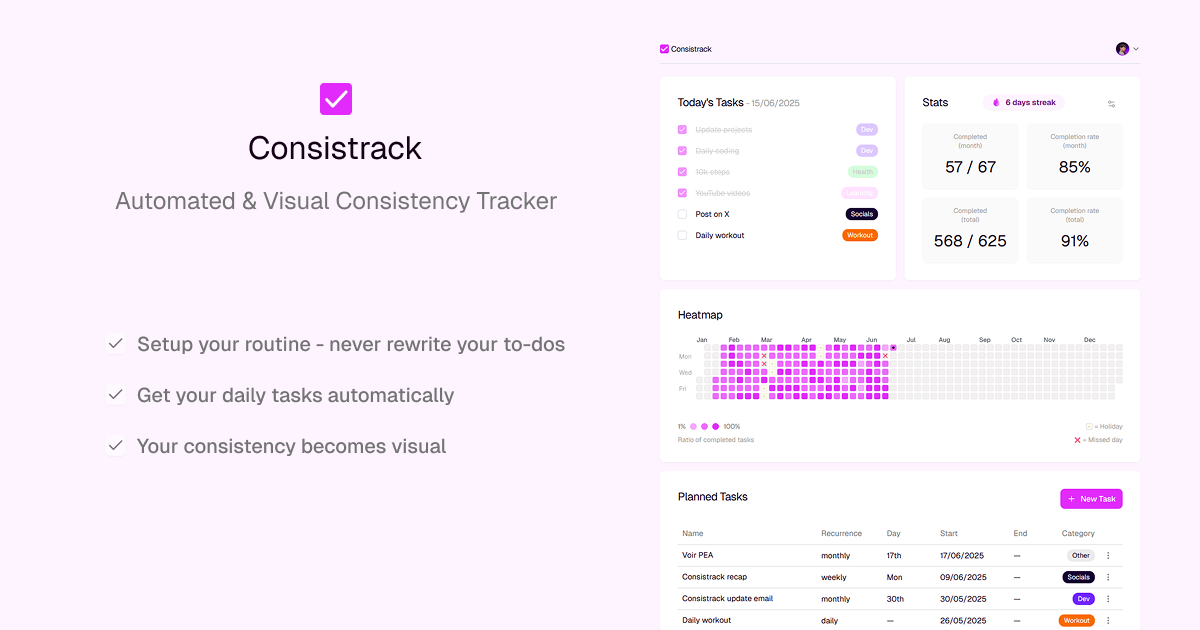Sort by the Recurrence column header

pyautogui.click(x=841, y=533)
